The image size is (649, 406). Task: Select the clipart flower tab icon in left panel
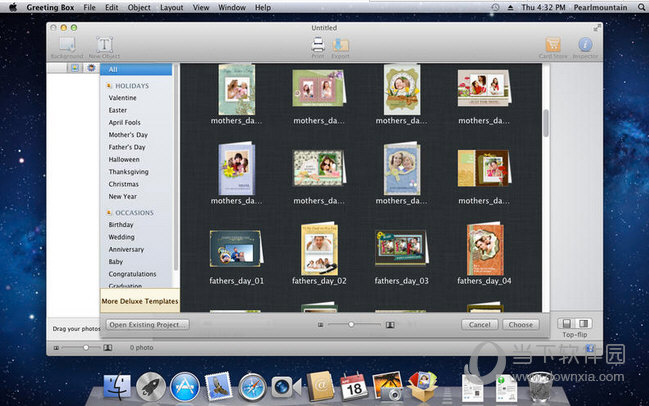[91, 68]
